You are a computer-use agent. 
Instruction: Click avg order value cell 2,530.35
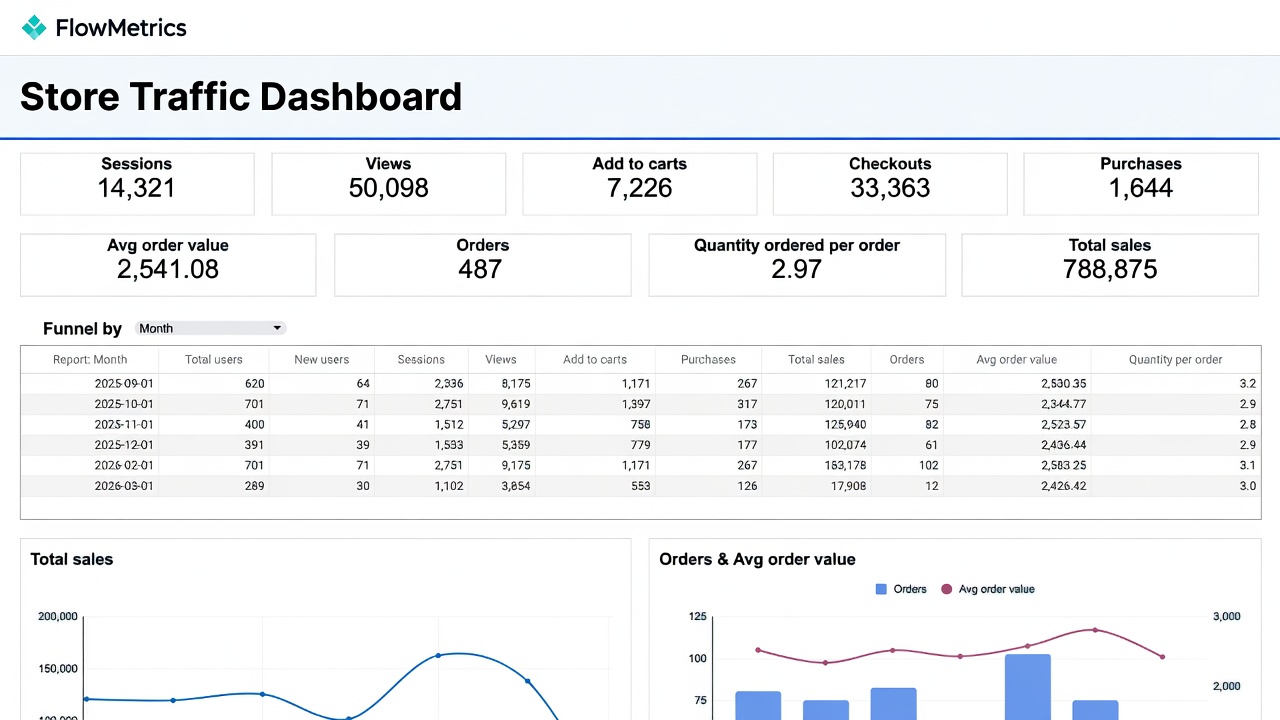point(1063,383)
